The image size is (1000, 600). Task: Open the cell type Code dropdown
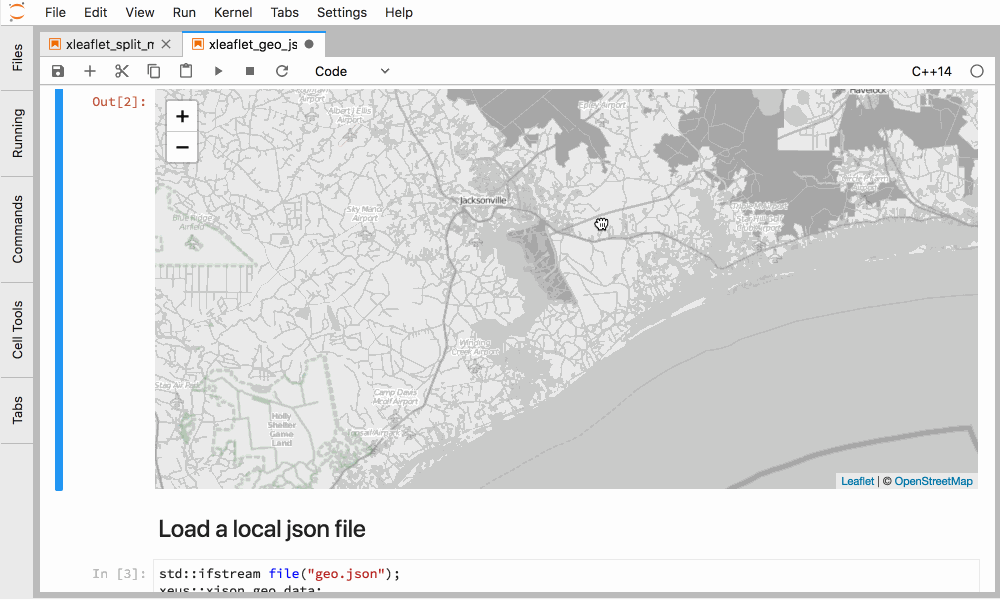(352, 71)
